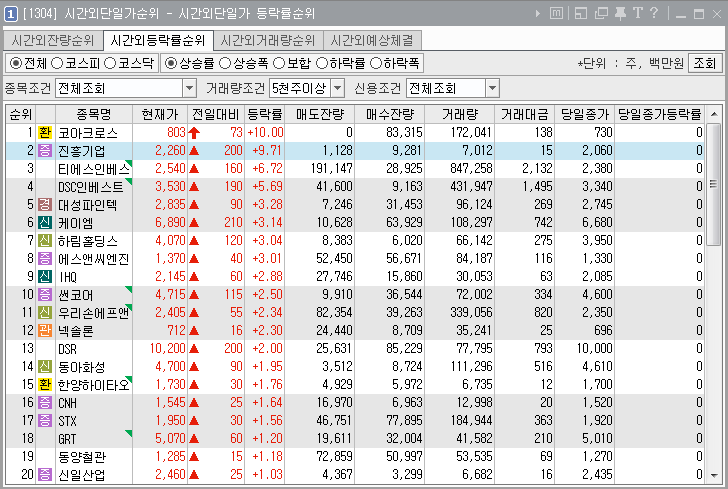Click the 847,258 volume value
The width and height of the screenshot is (728, 489).
tap(471, 169)
